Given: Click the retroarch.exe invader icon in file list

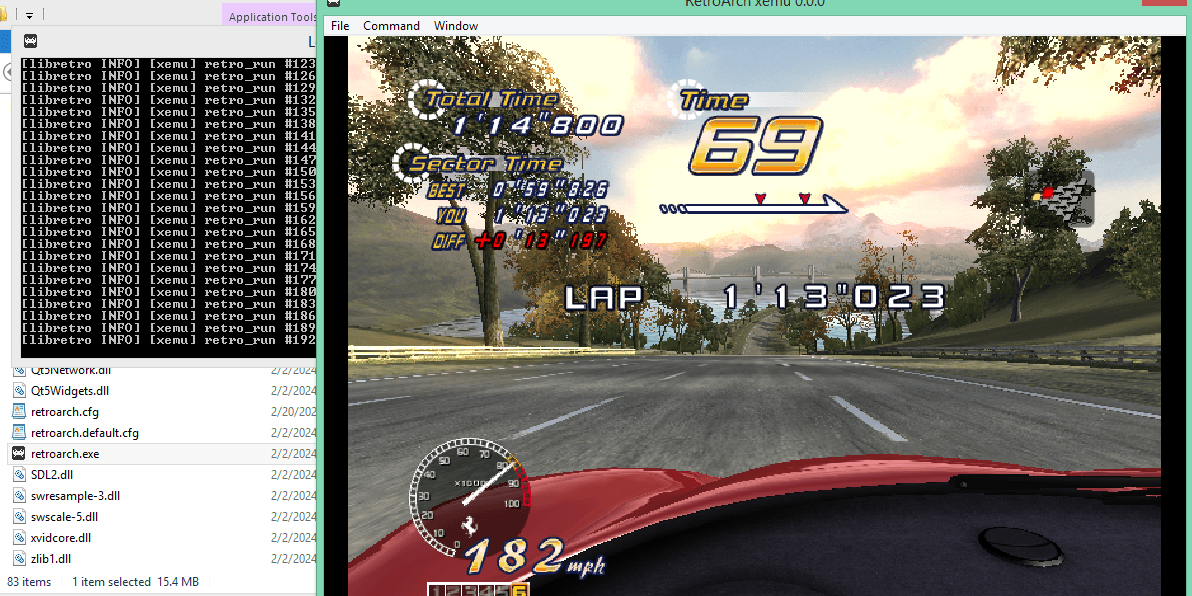Looking at the screenshot, I should coord(19,454).
